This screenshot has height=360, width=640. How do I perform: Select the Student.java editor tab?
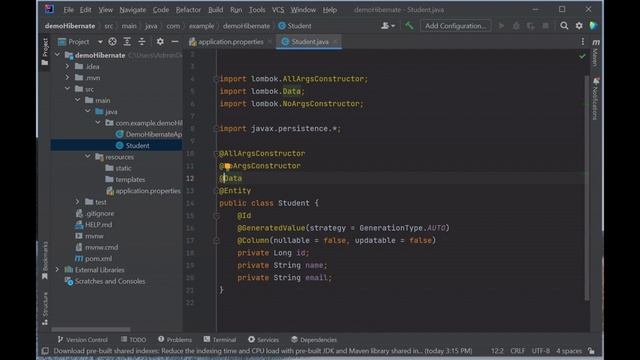pos(309,42)
